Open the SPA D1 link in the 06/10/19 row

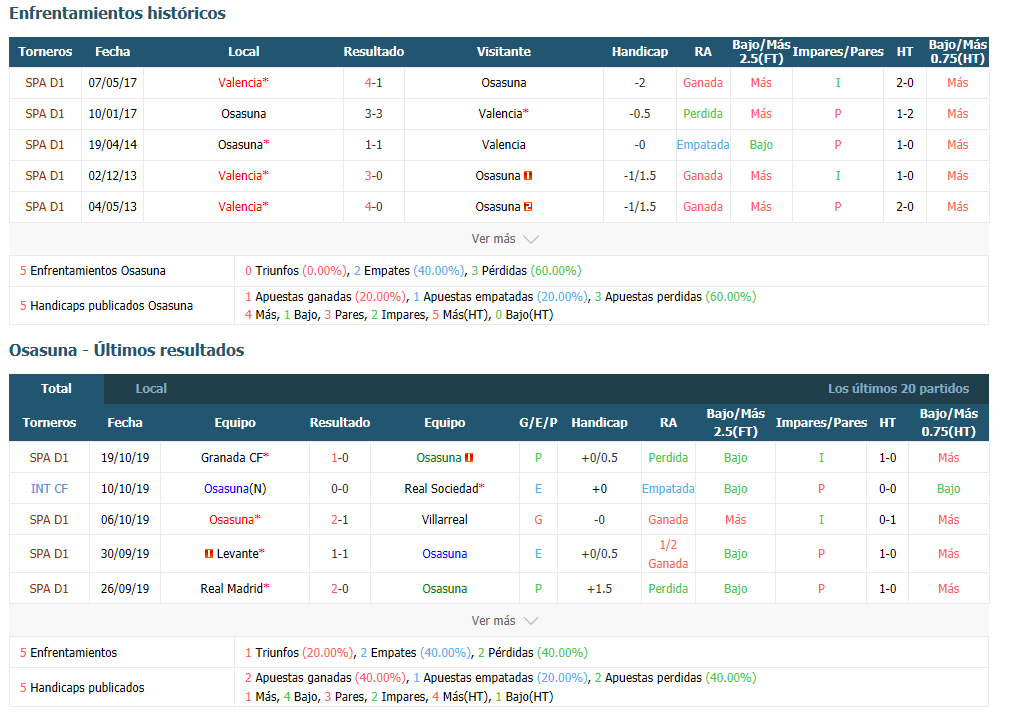pyautogui.click(x=49, y=519)
